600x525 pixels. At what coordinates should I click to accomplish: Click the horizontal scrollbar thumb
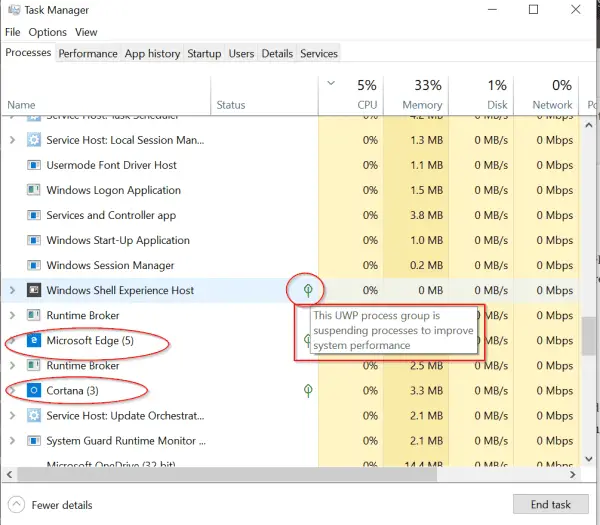(x=227, y=475)
